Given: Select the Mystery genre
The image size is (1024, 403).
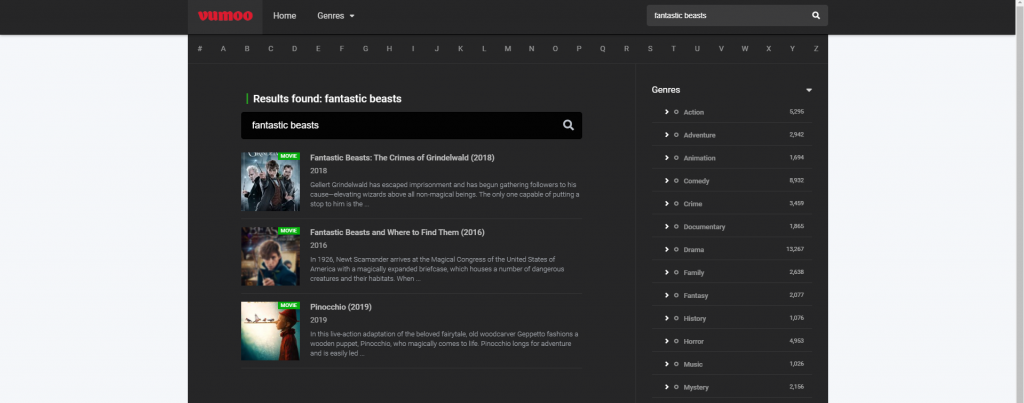Looking at the screenshot, I should 696,387.
